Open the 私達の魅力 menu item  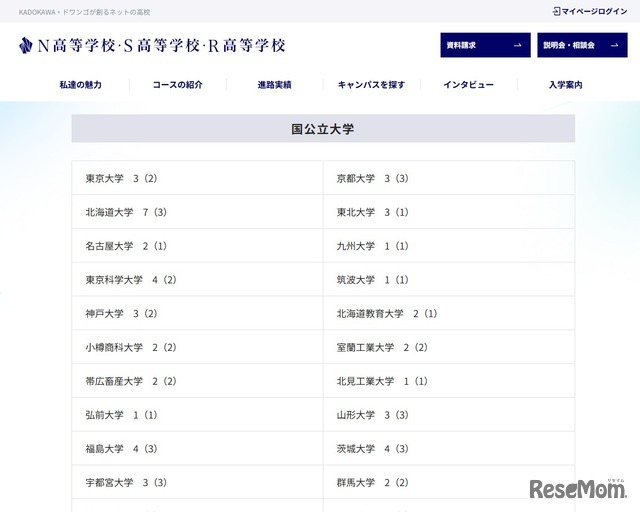80,85
